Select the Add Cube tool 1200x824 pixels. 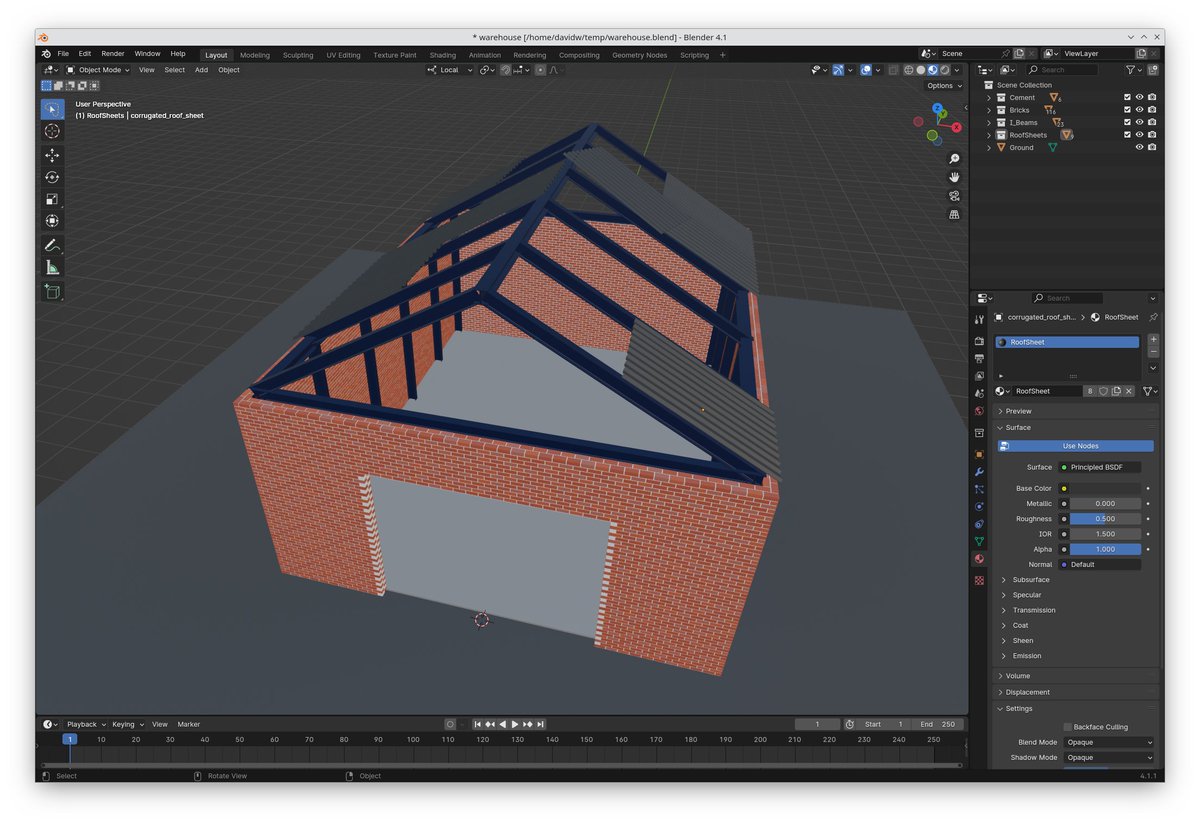coord(52,291)
